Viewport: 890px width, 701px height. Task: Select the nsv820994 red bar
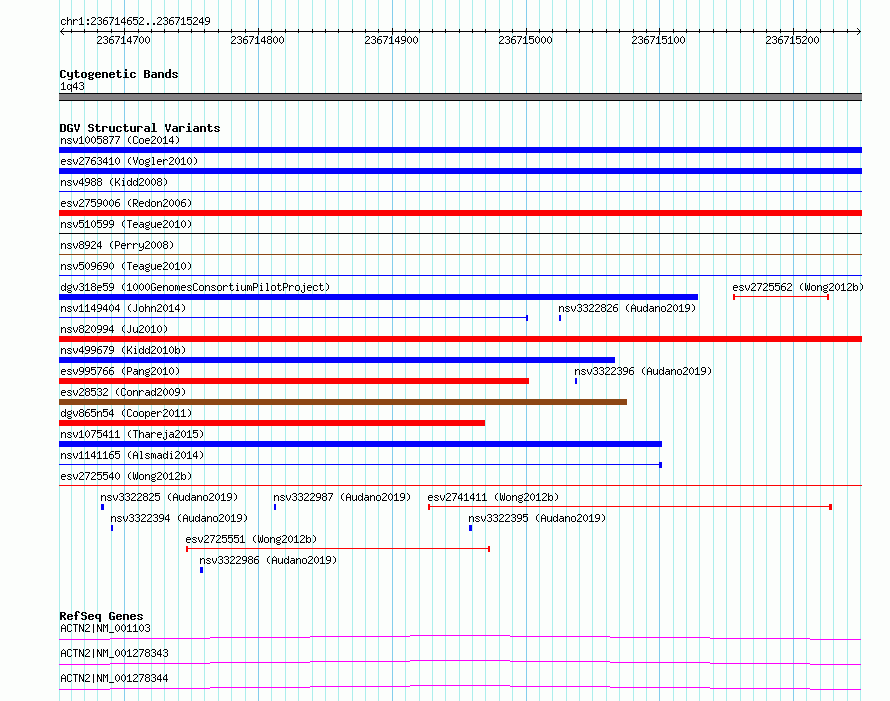pos(460,339)
